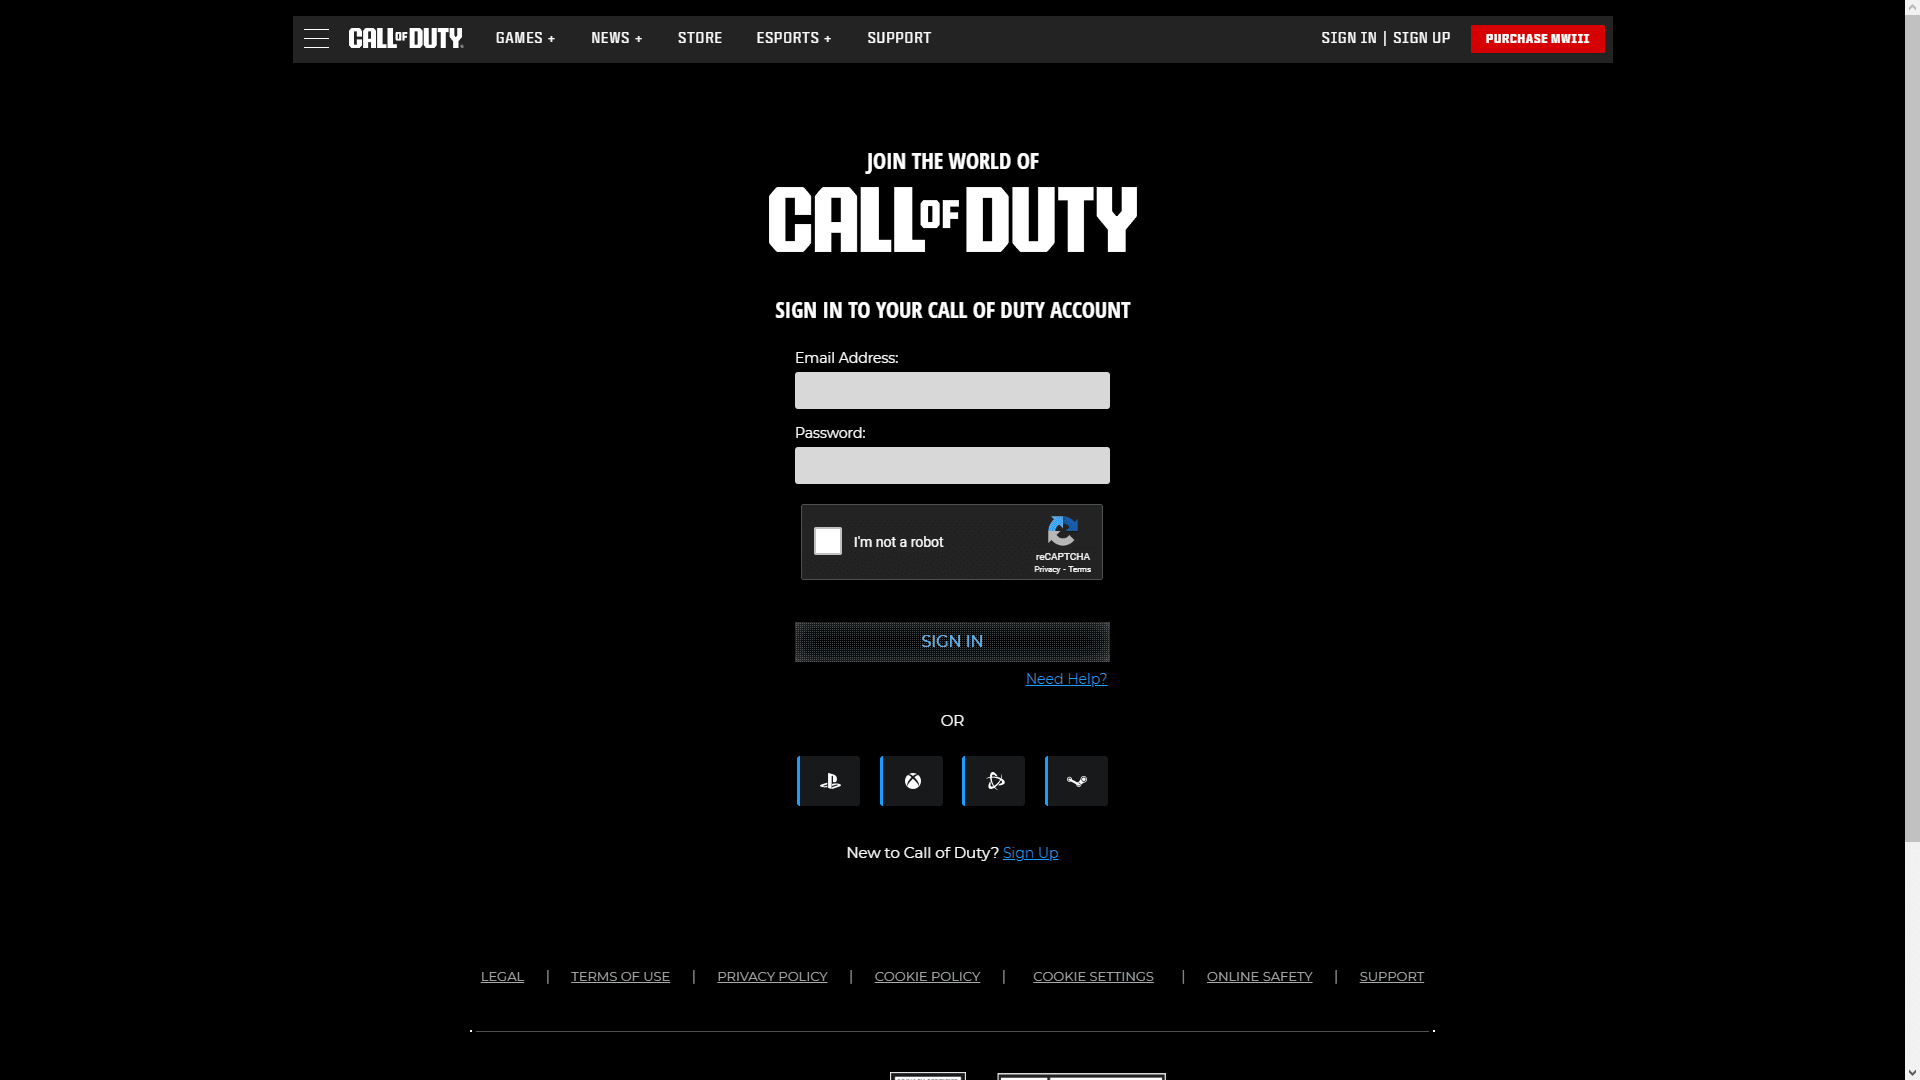Open the COOKIE SETTINGS footer link
1920x1080 pixels.
pyautogui.click(x=1093, y=976)
